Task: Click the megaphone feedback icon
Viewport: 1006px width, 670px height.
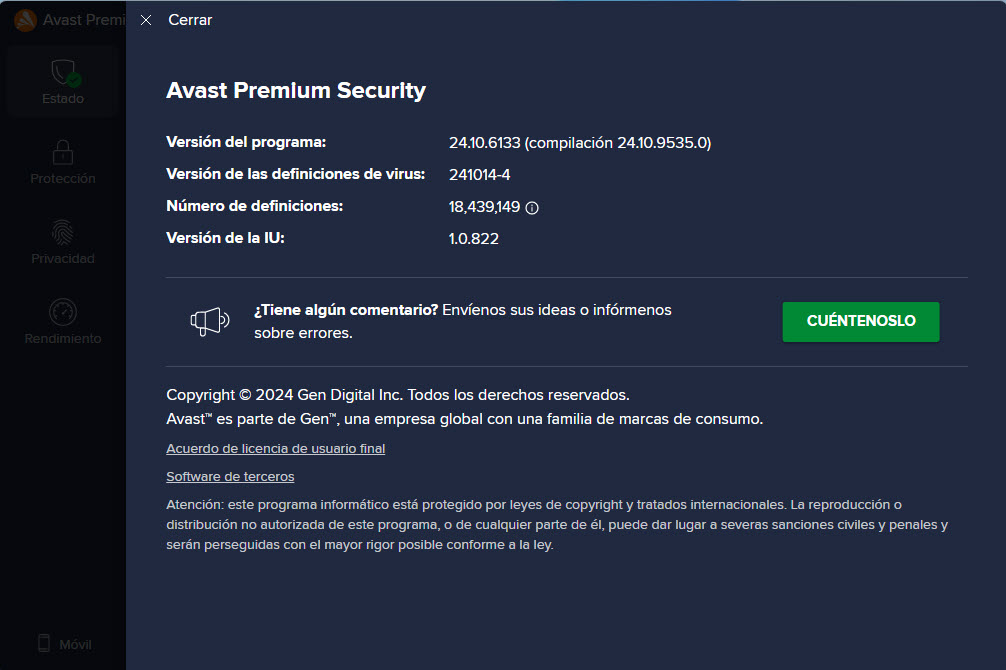Action: (210, 321)
